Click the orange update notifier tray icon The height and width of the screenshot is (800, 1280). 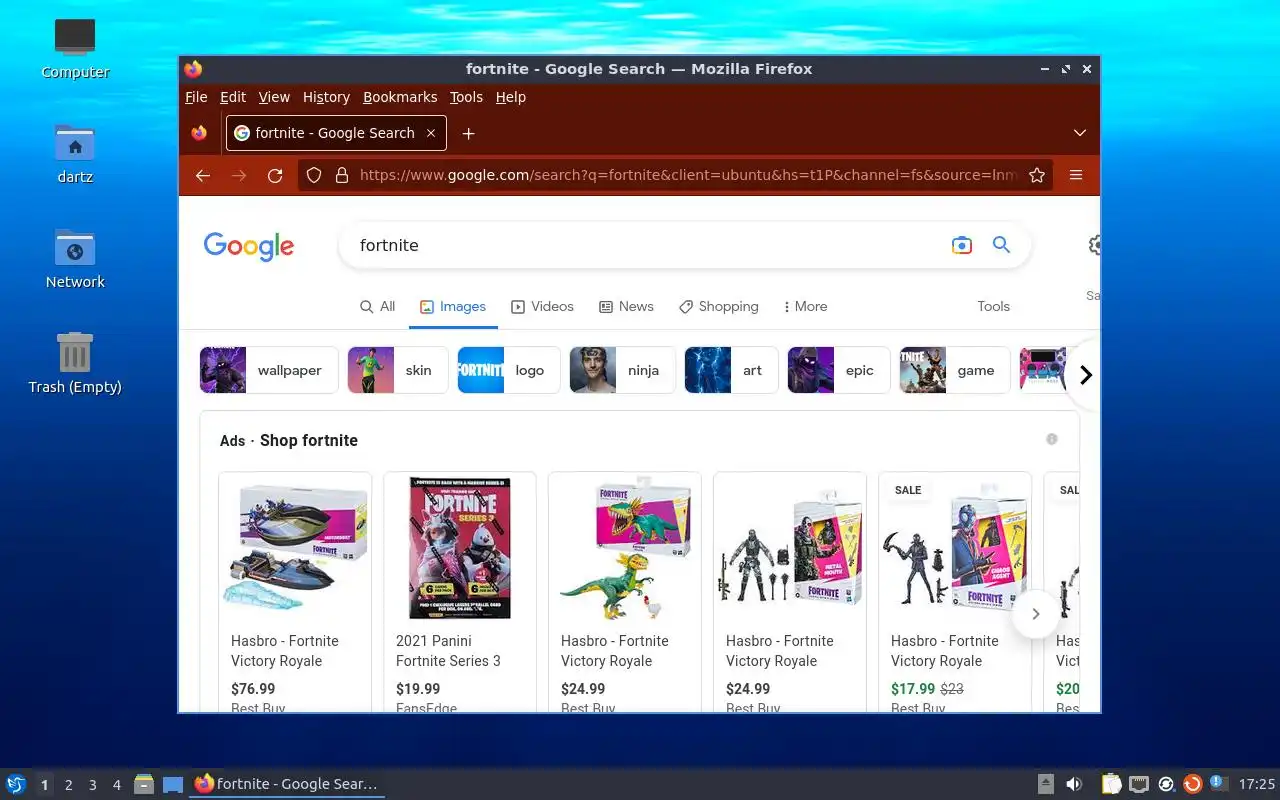pos(1192,784)
